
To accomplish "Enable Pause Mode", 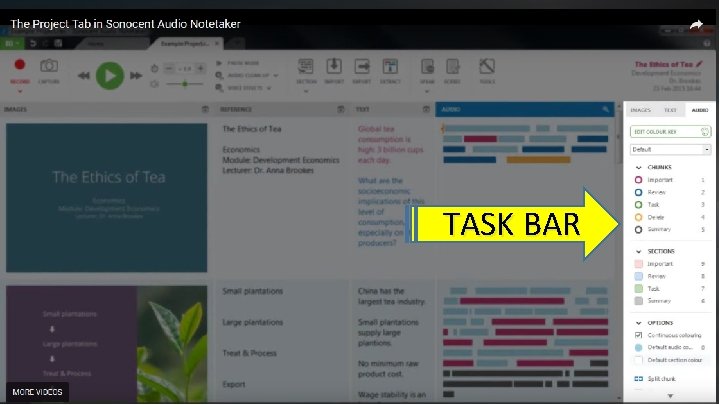I will [238, 63].
